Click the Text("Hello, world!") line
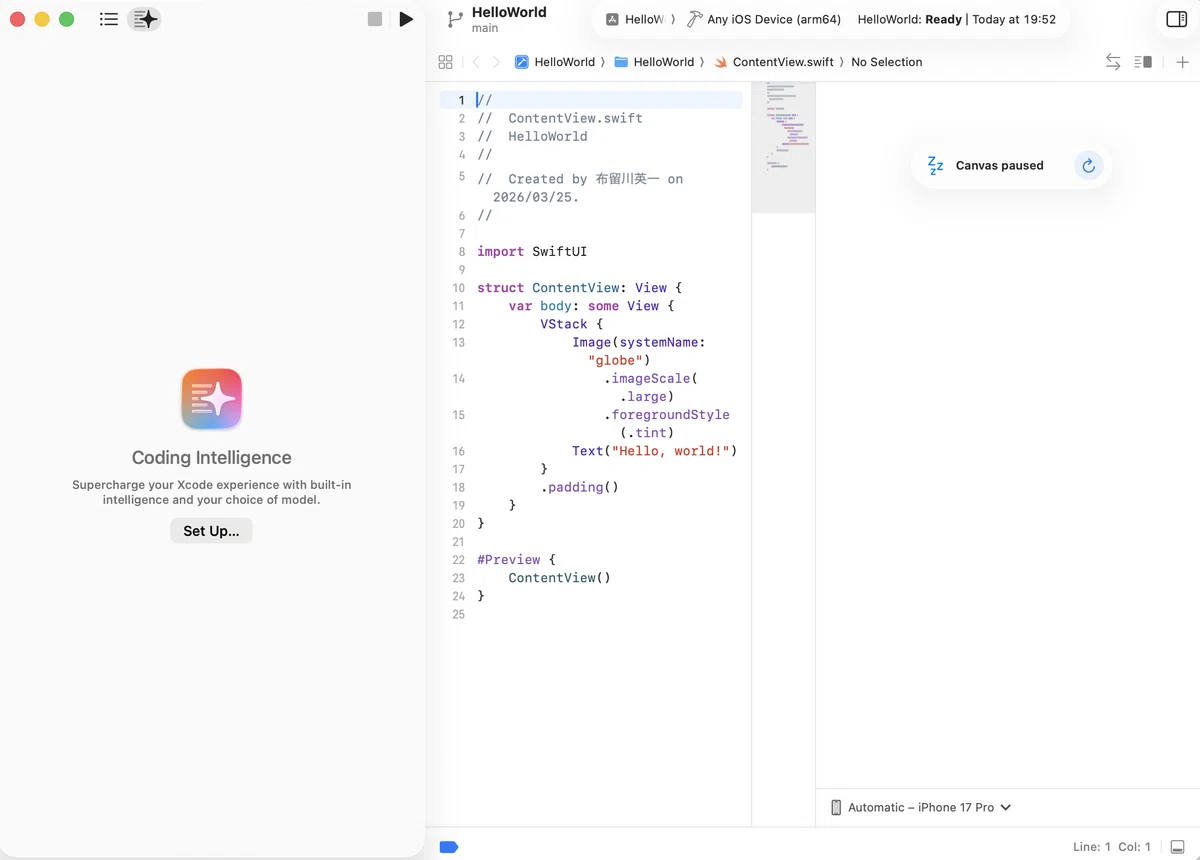This screenshot has height=860, width=1200. (654, 451)
